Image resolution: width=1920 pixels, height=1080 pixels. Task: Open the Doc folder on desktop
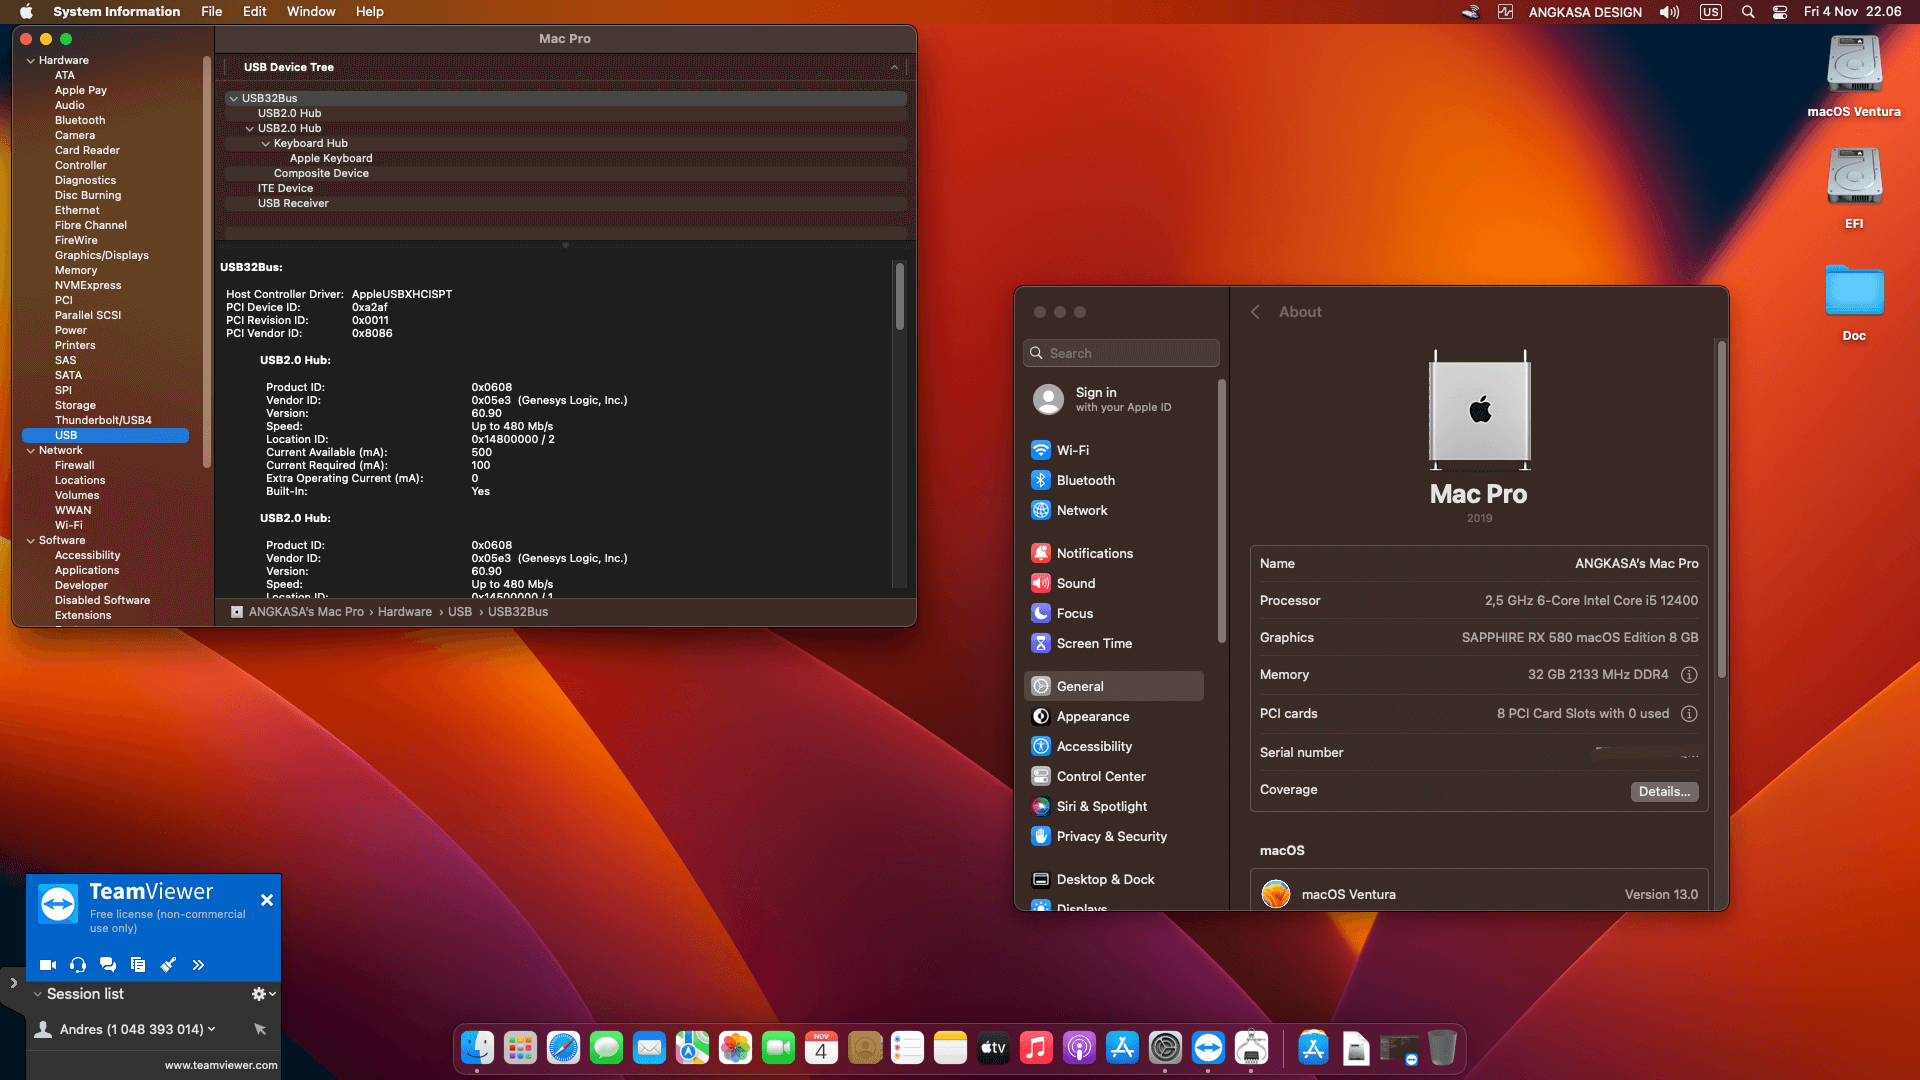[1854, 301]
